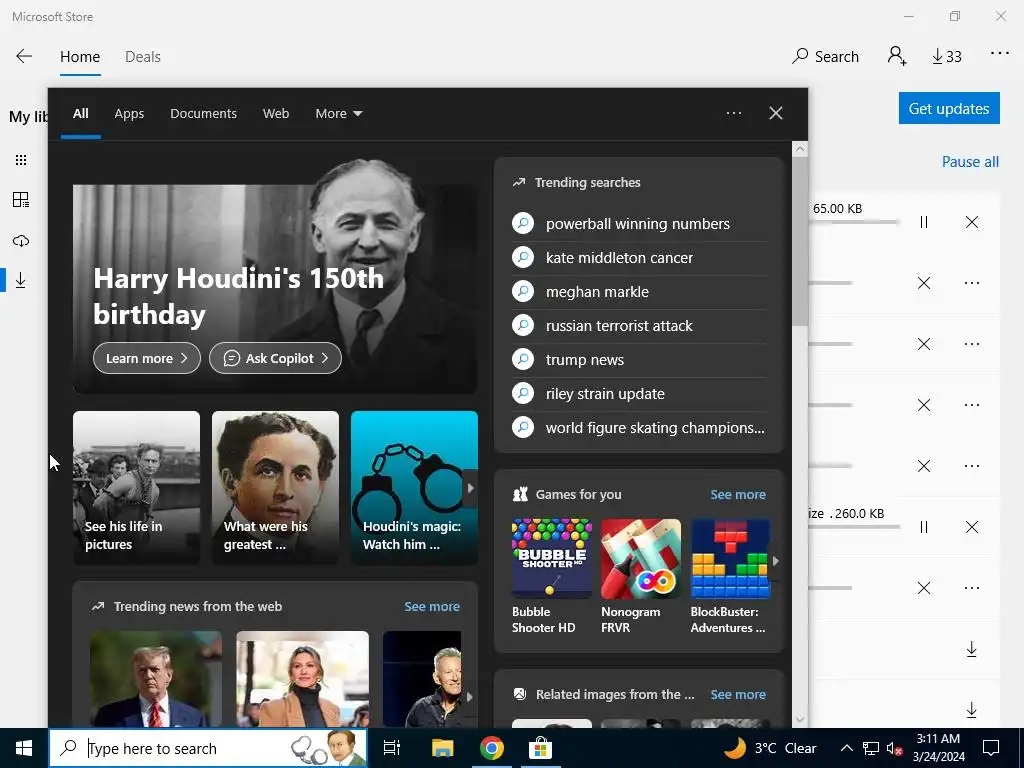Click Learn more about Houdini

[x=146, y=358]
